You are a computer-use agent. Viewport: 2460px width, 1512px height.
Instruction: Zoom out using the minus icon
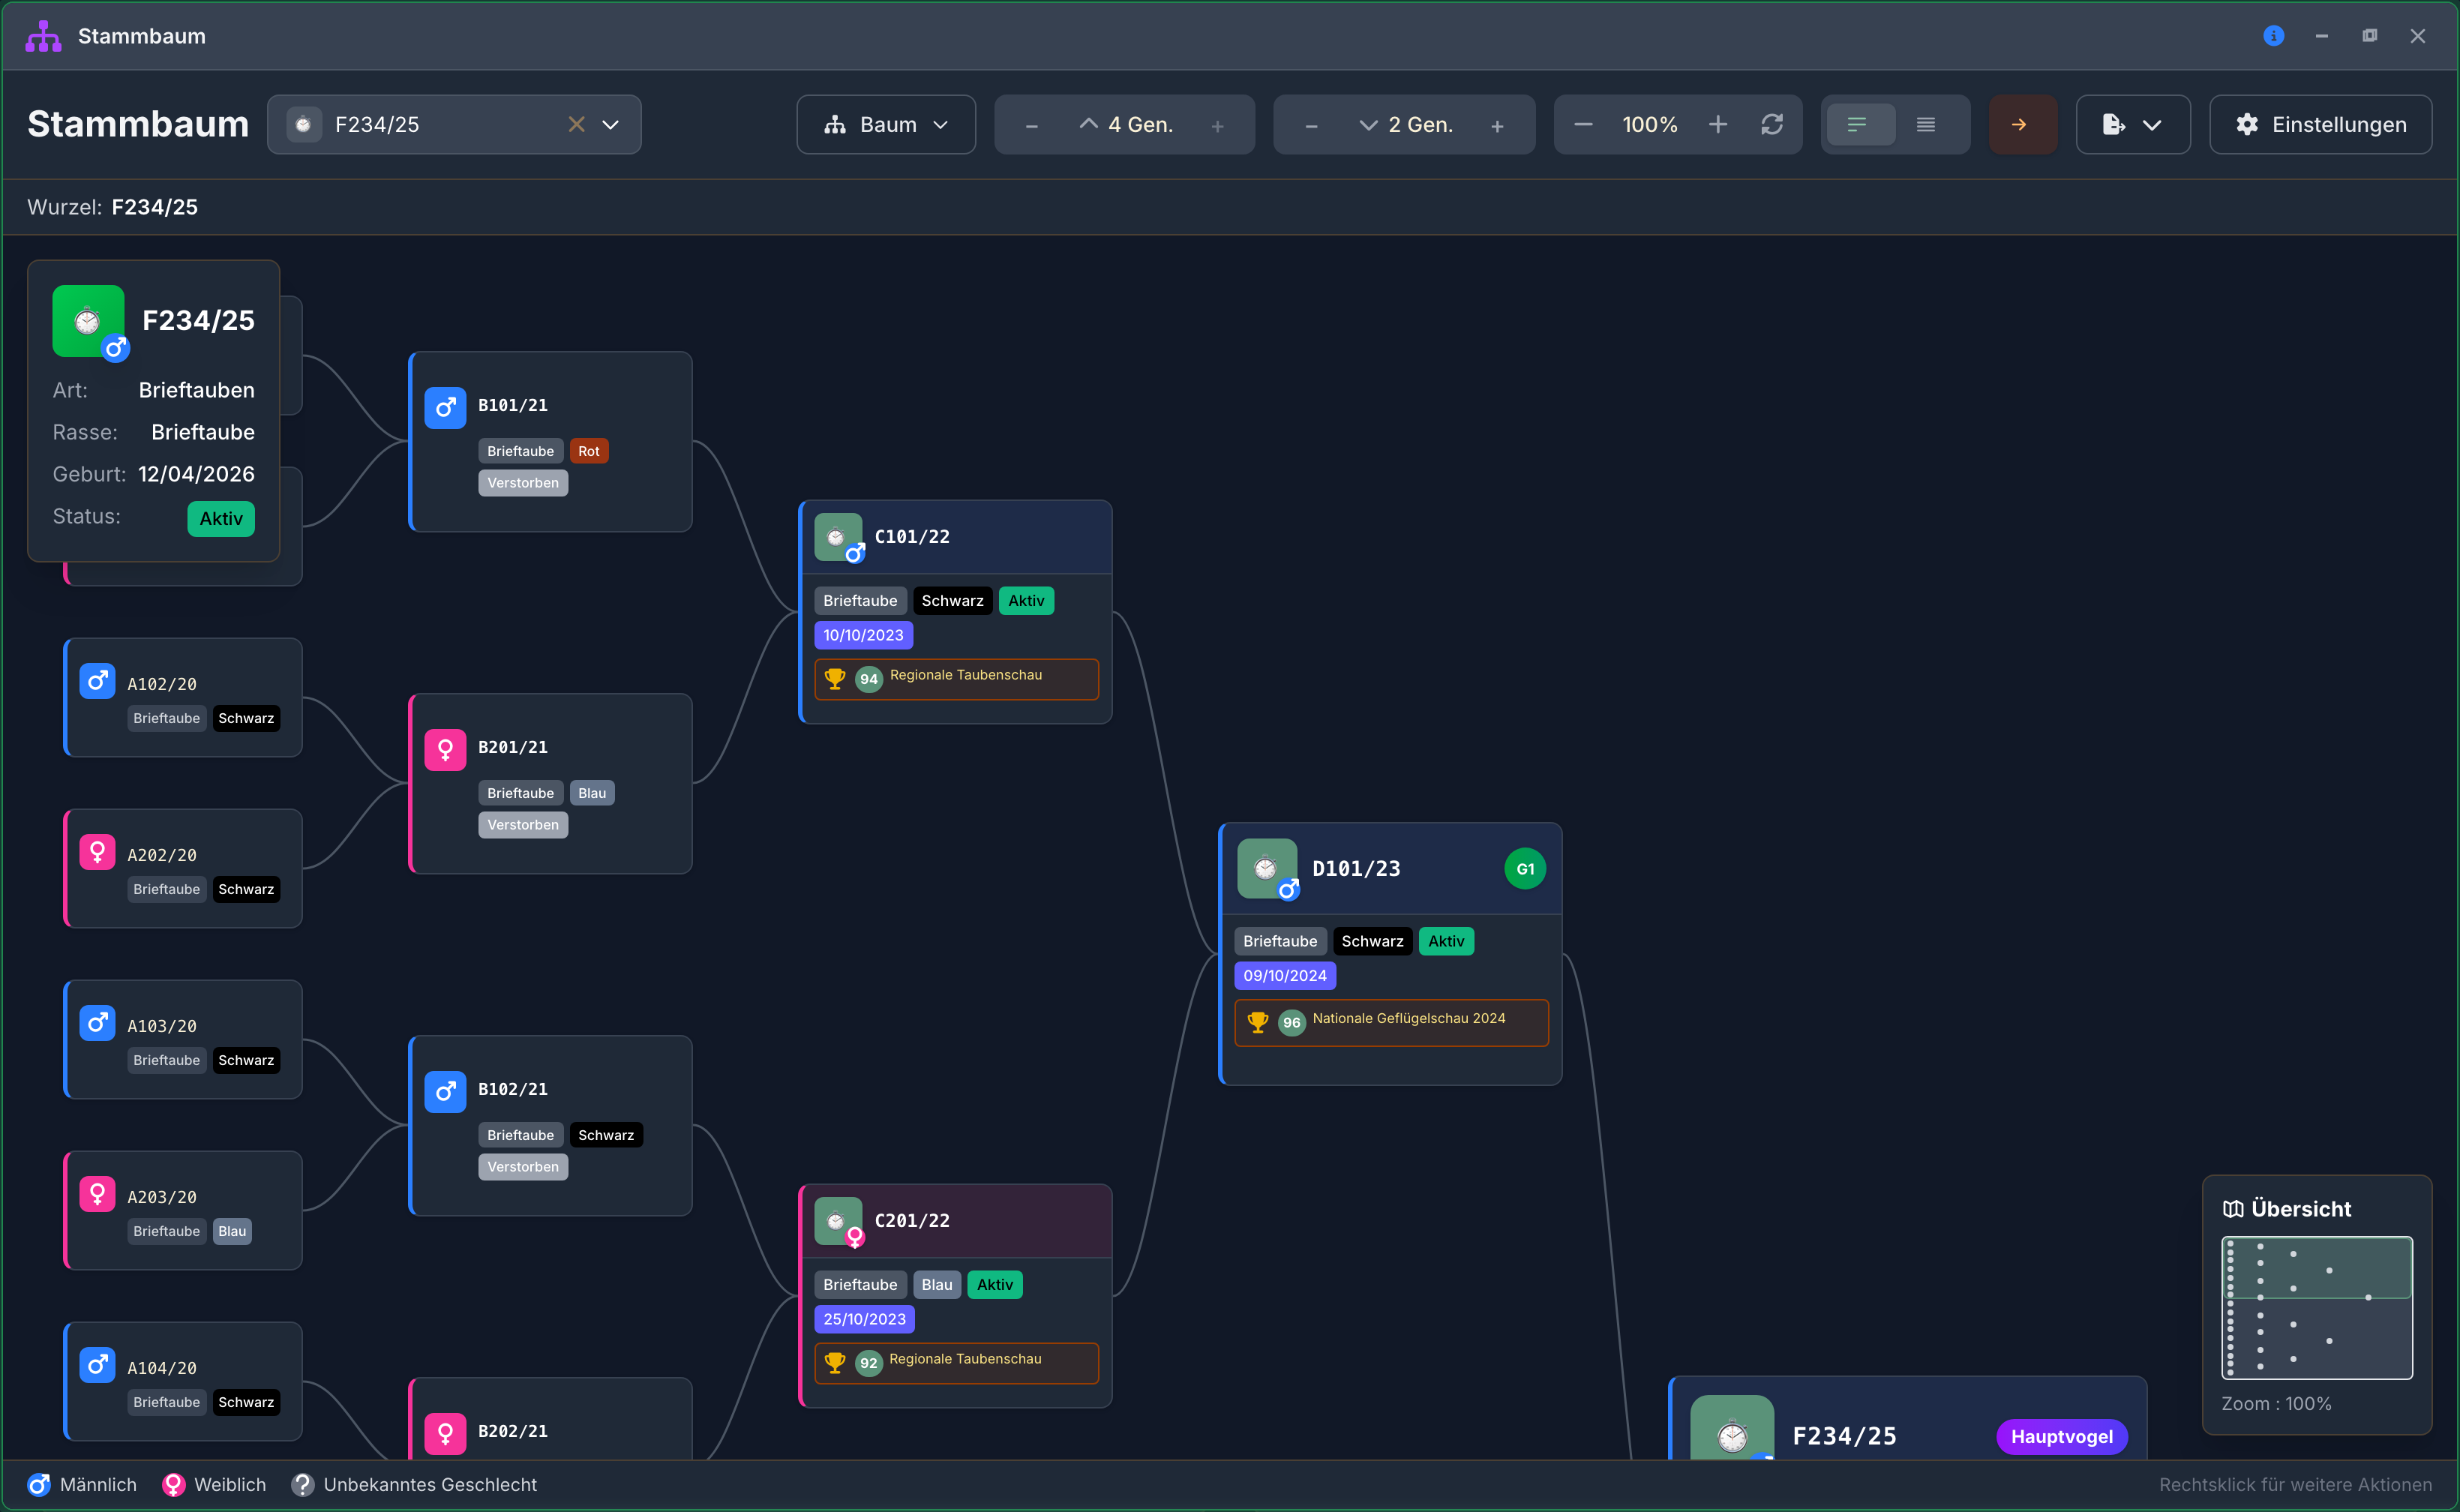pyautogui.click(x=1583, y=125)
